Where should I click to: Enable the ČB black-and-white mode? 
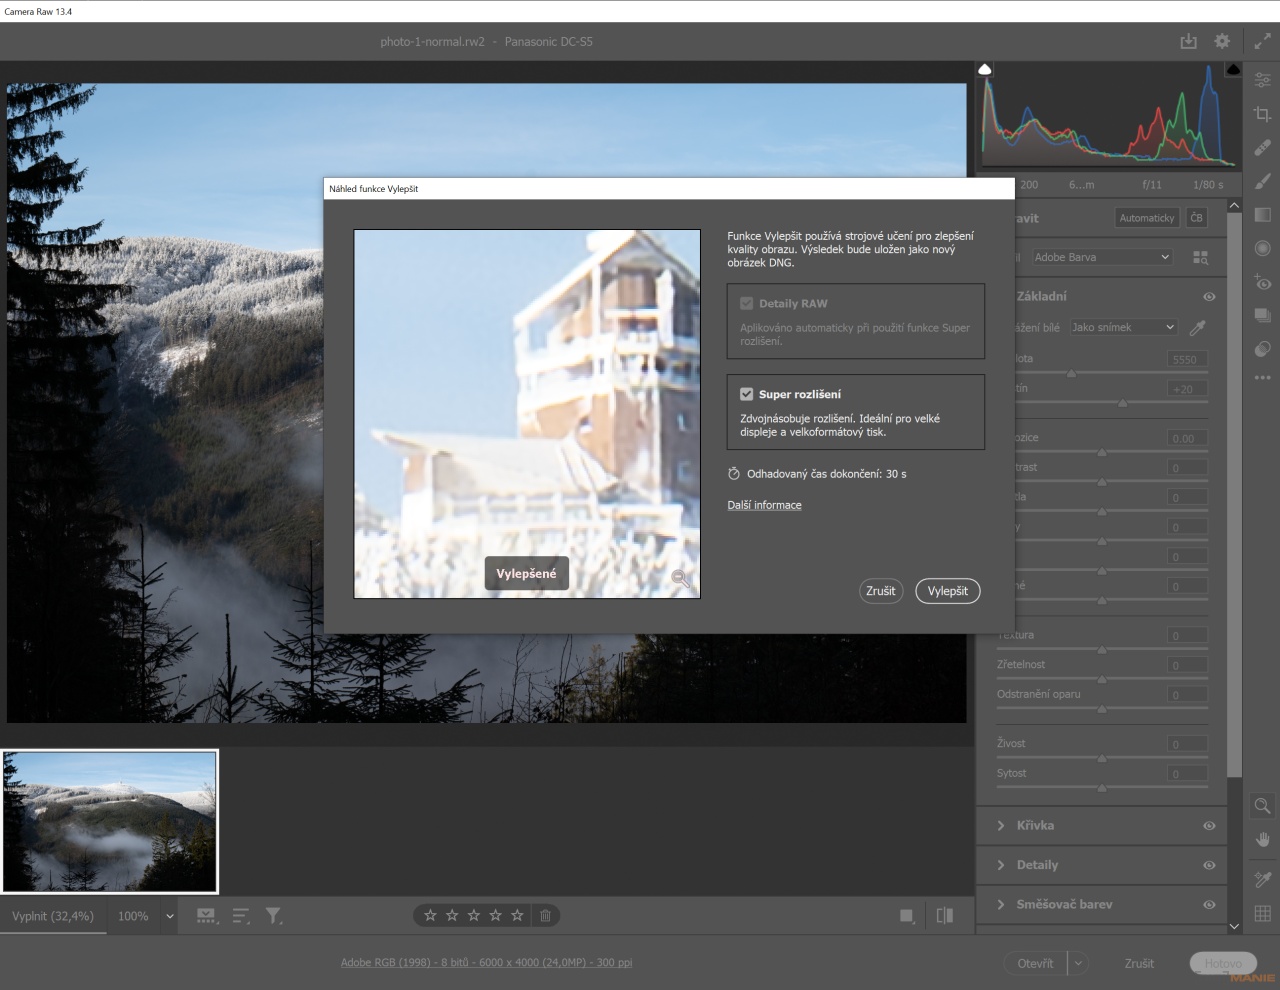(x=1197, y=217)
